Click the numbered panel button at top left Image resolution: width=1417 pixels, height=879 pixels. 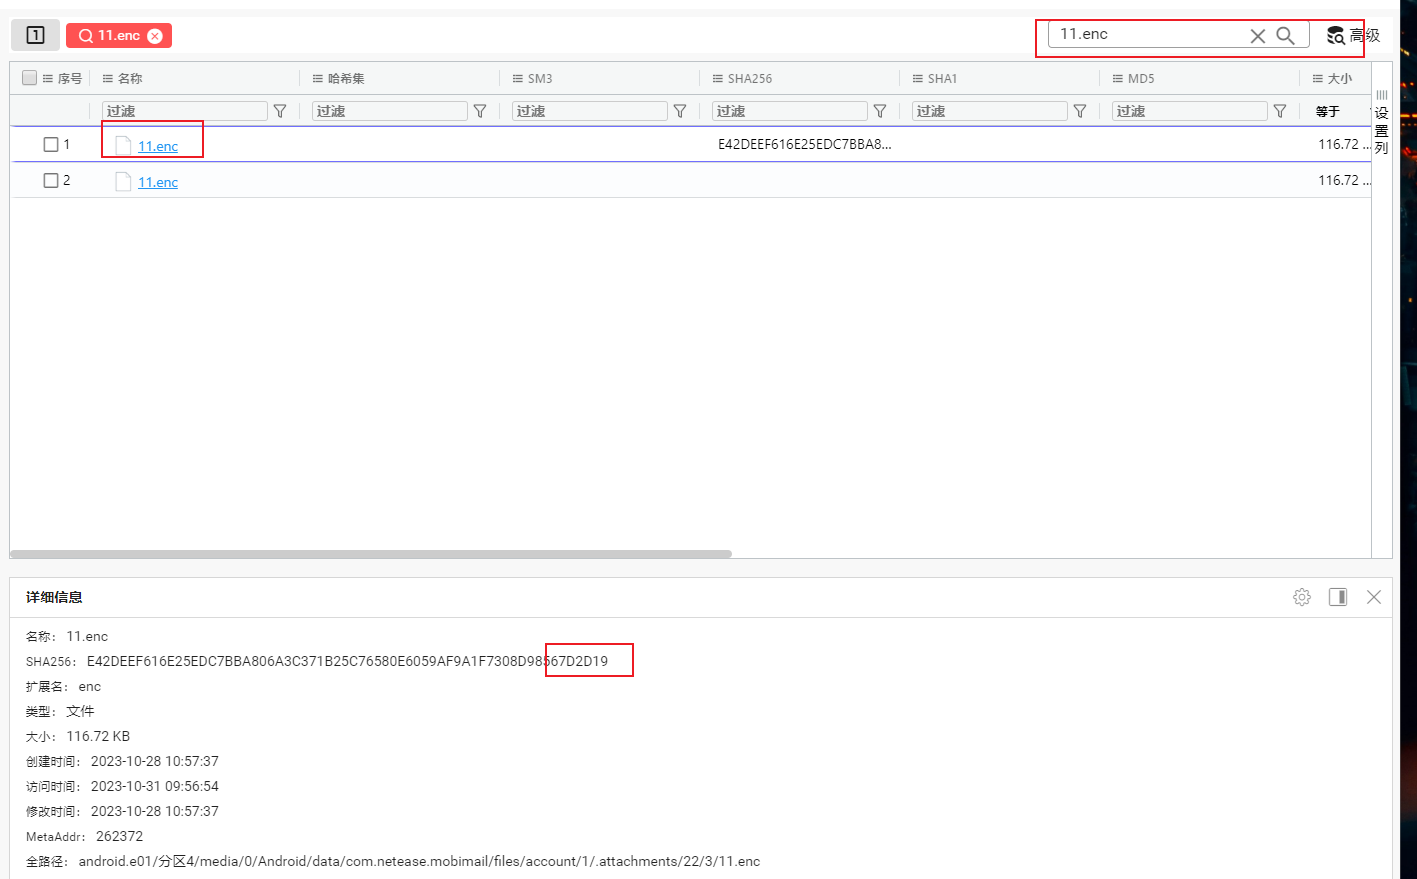(x=35, y=35)
